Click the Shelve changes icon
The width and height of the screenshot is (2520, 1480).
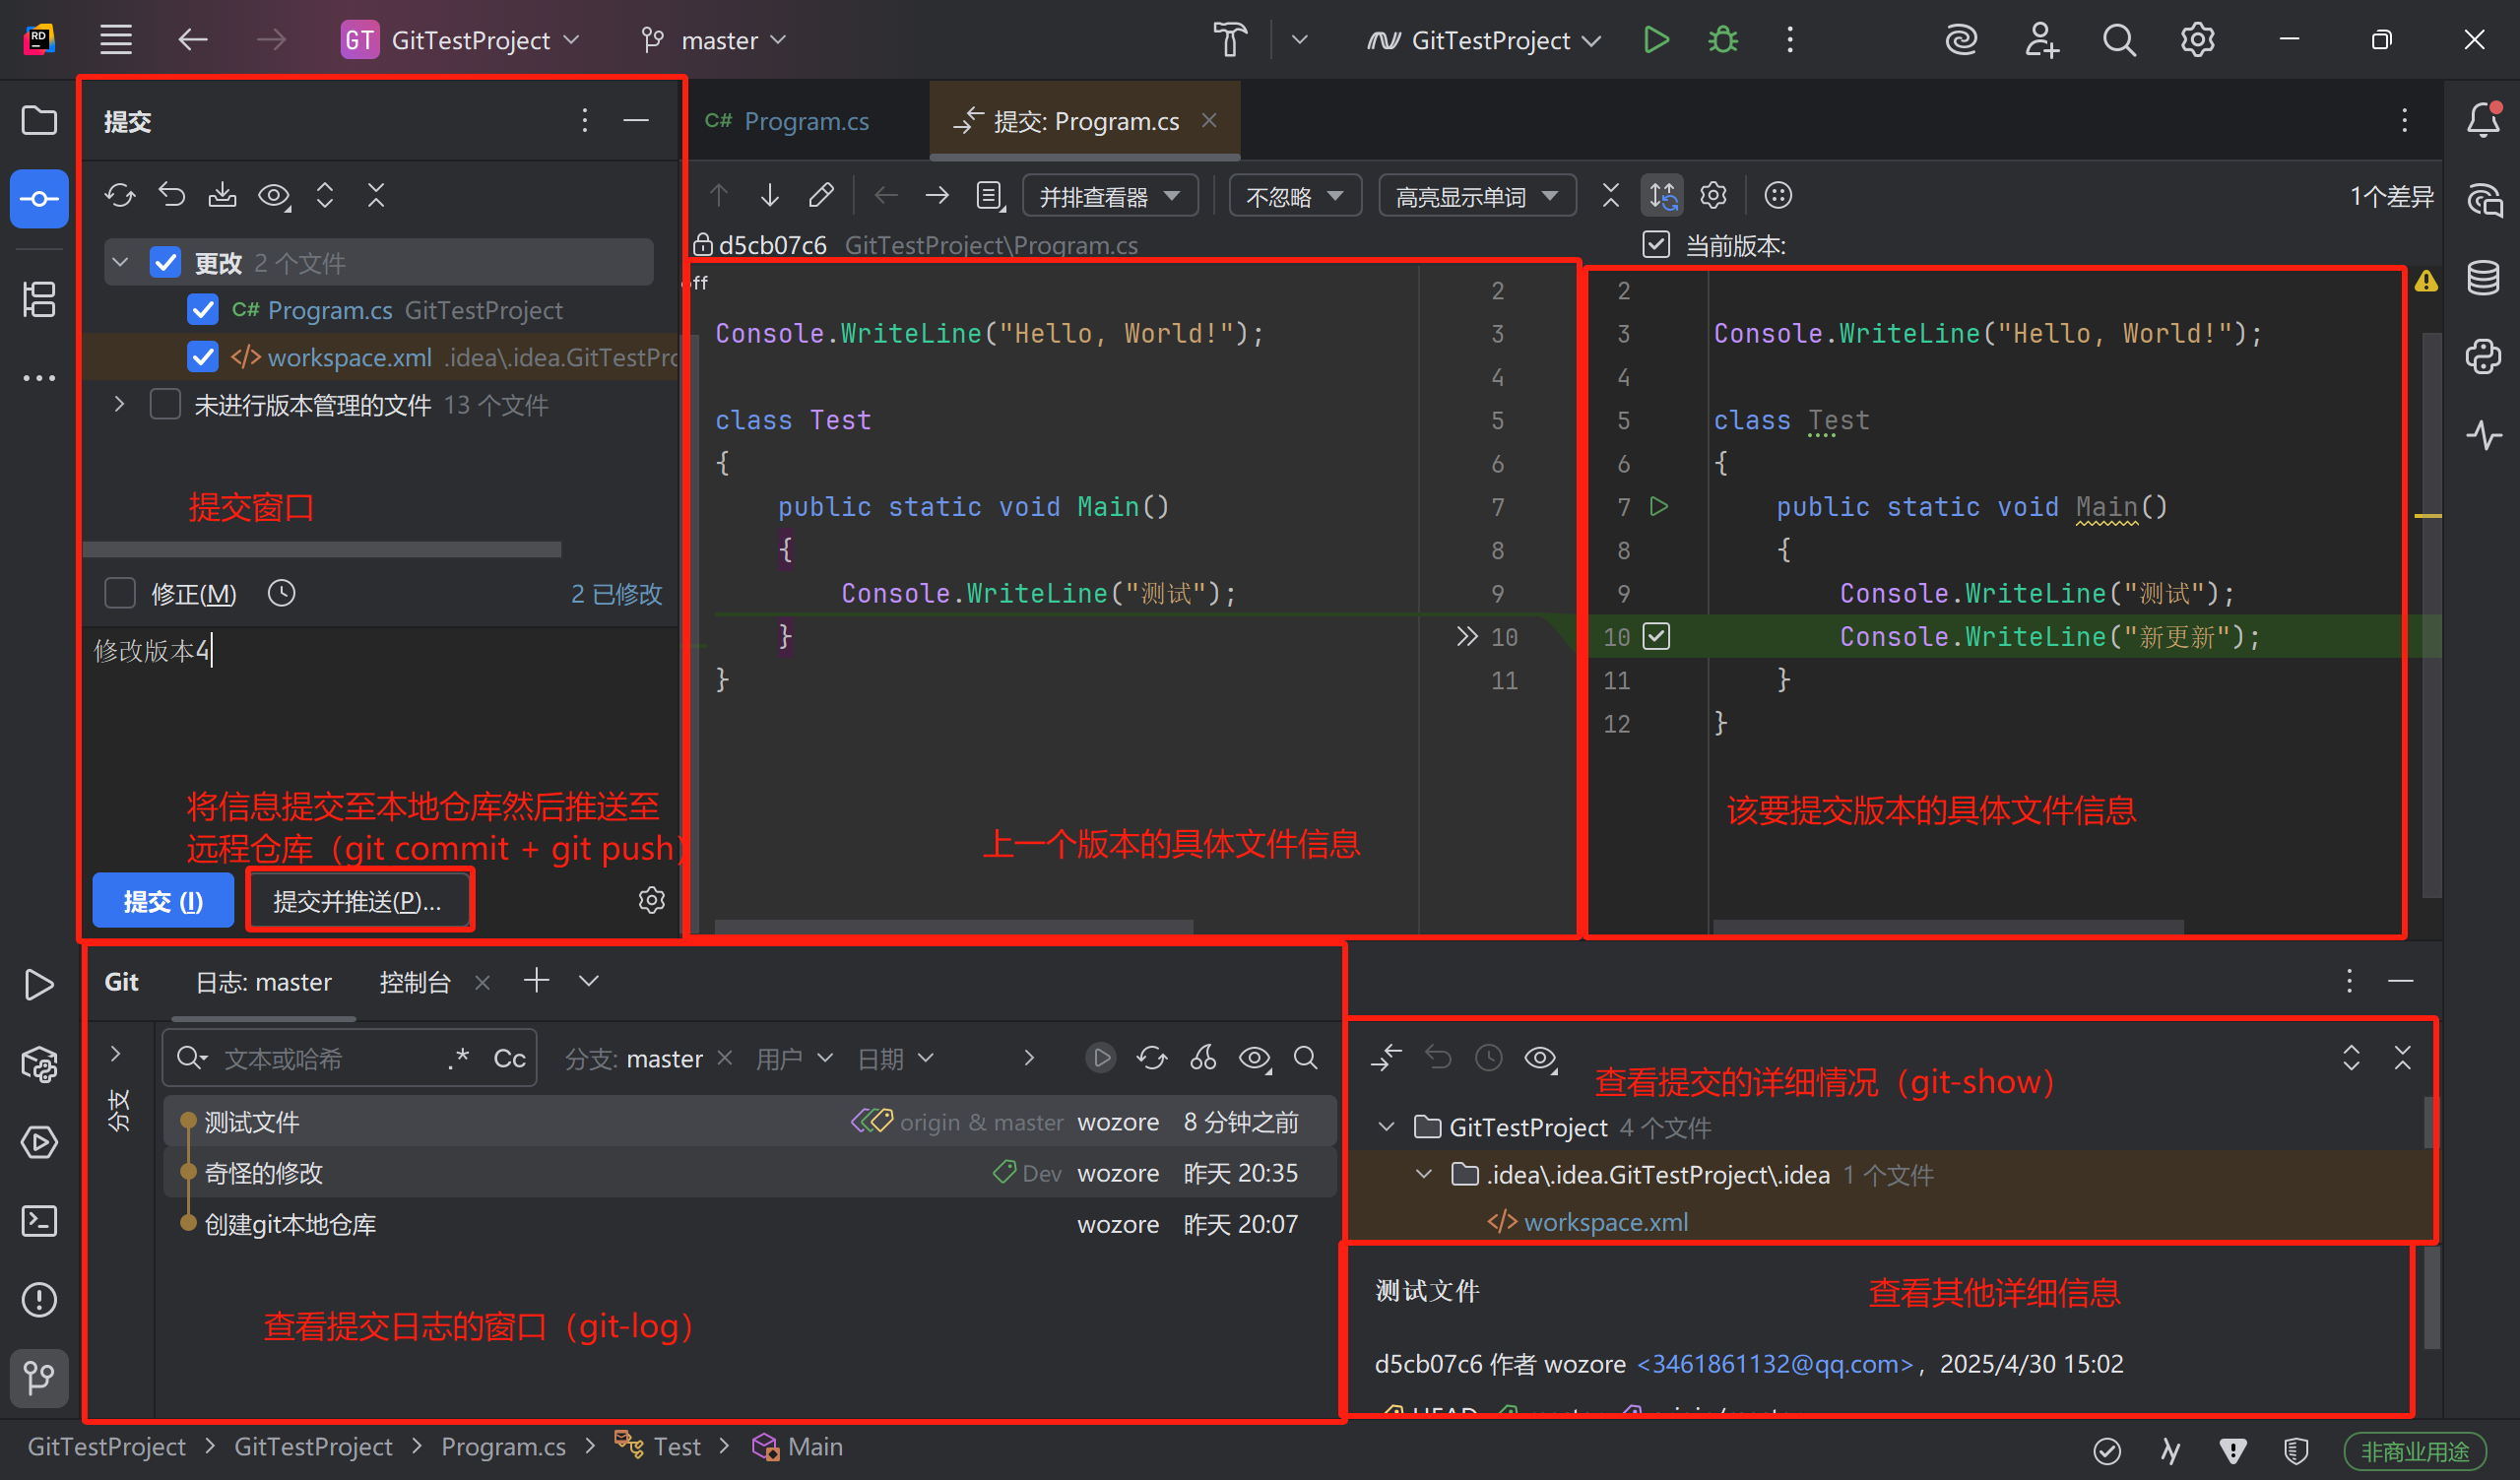(222, 195)
